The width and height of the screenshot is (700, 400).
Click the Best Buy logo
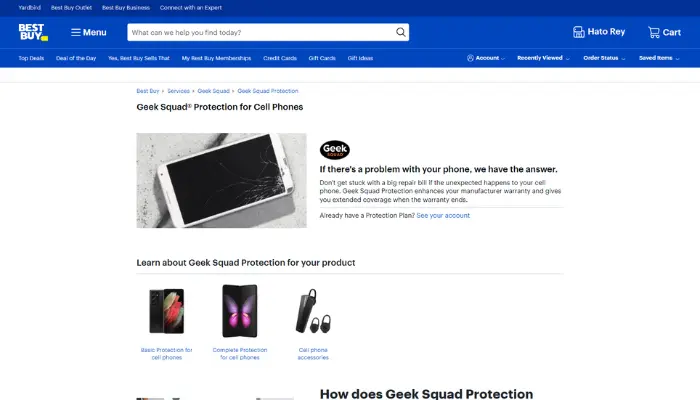pos(33,32)
